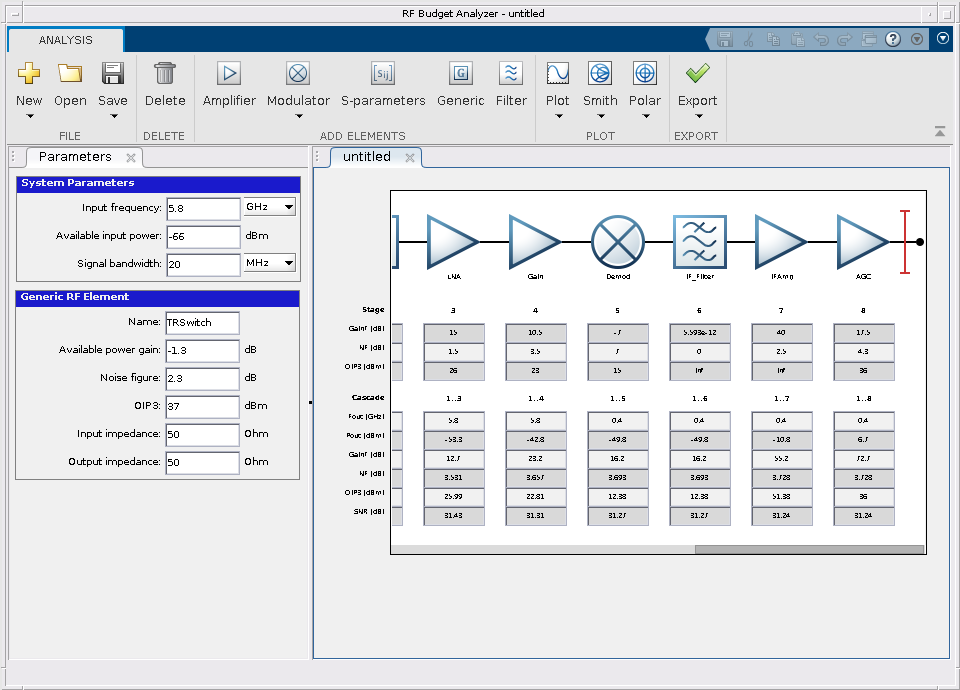Click the canvas horizontal scrollbar
Viewport: 960px width, 690px height.
tap(809, 548)
